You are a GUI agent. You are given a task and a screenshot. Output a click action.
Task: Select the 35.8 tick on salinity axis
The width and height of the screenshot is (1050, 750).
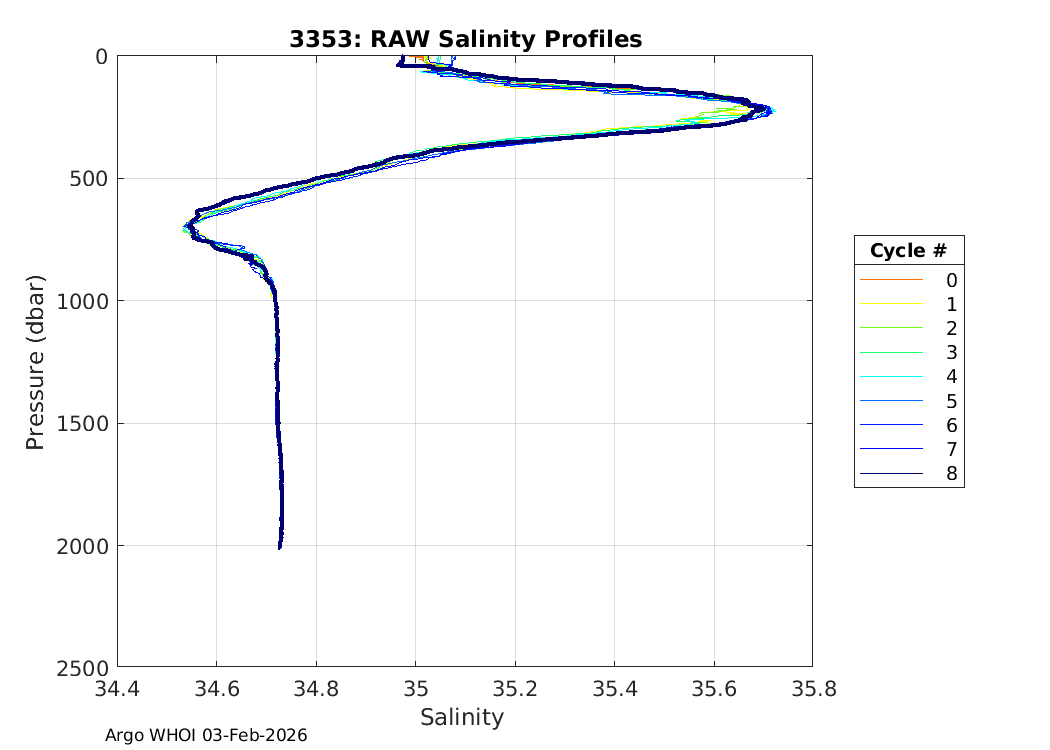pos(812,688)
